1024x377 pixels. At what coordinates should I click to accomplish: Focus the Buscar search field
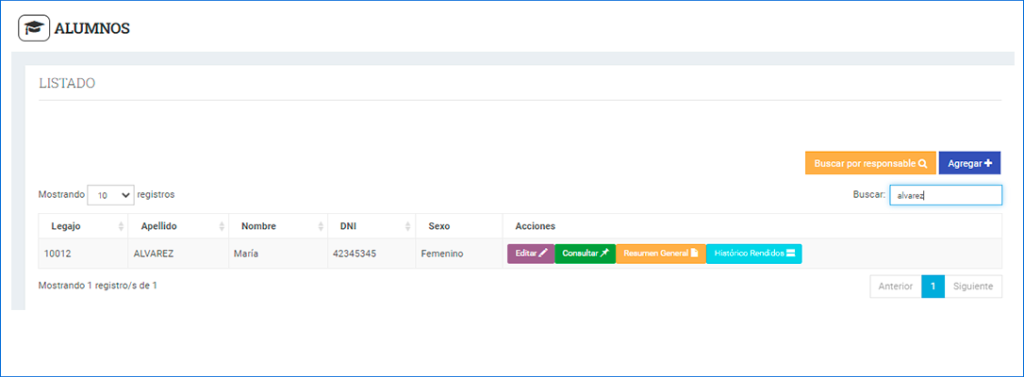(946, 195)
